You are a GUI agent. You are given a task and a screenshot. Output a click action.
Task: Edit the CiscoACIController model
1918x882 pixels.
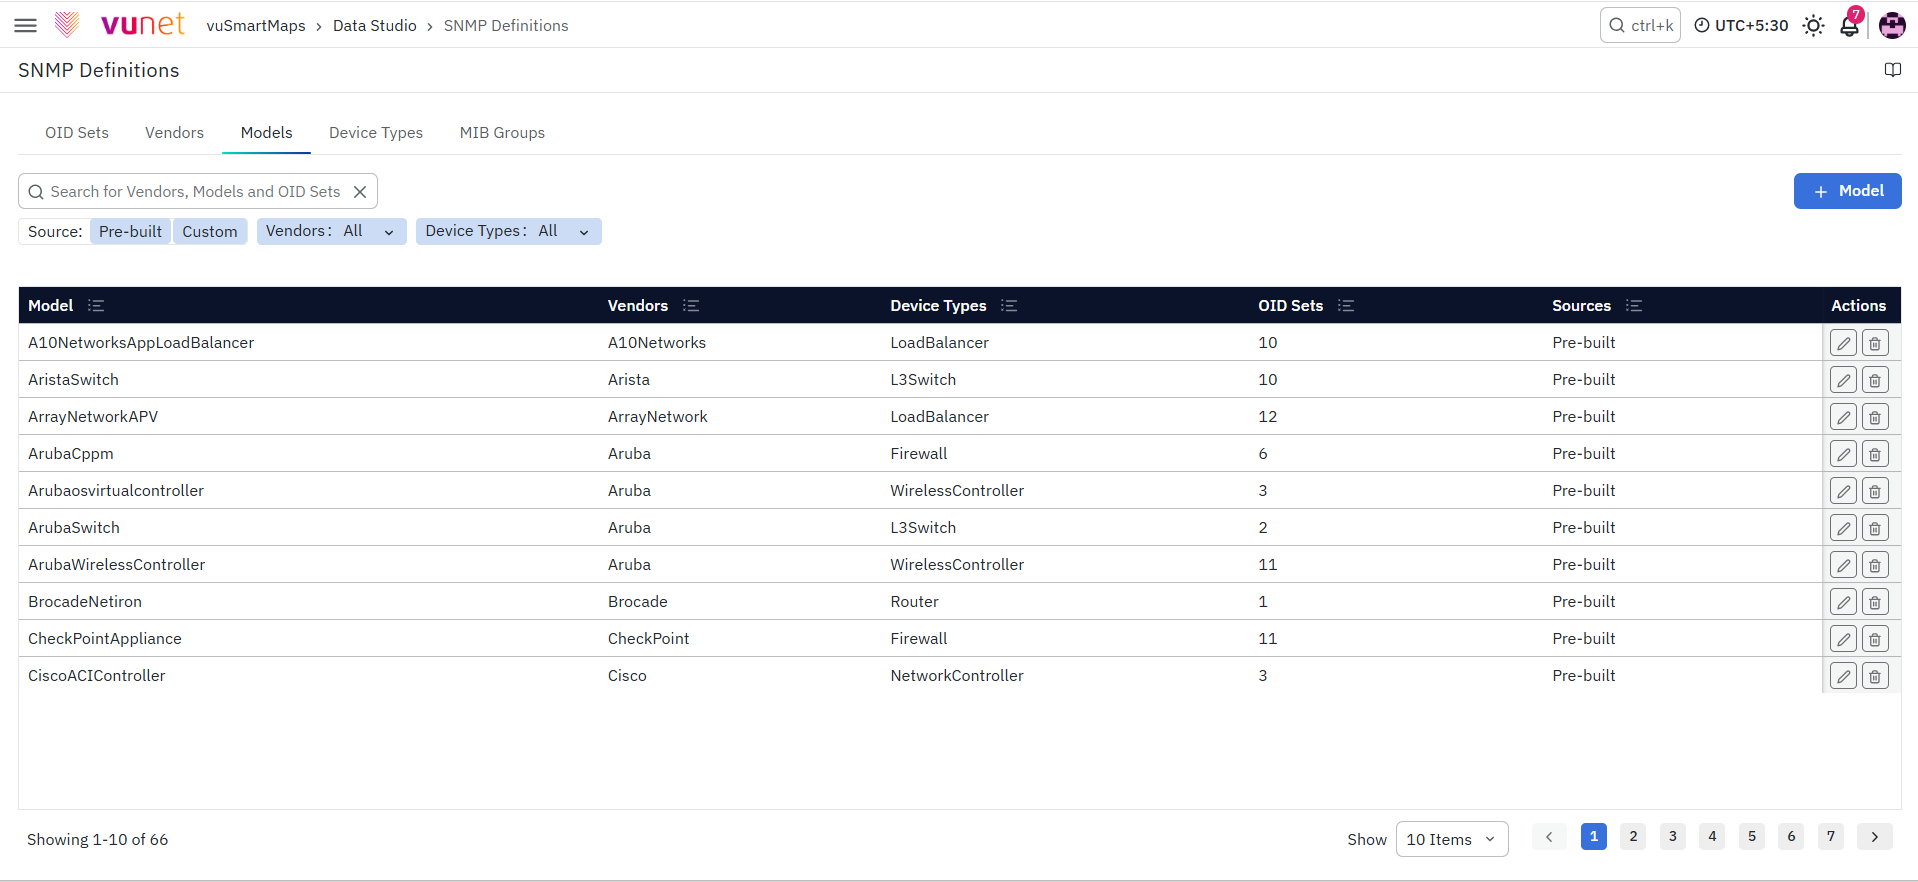[1843, 676]
